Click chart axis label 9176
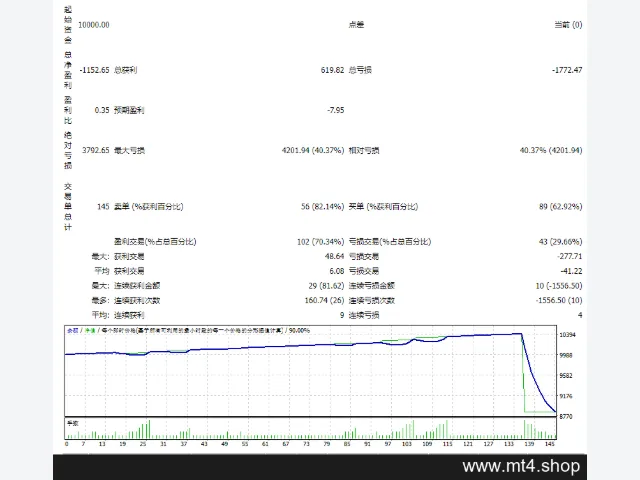Viewport: 640px width, 480px height. 566,396
